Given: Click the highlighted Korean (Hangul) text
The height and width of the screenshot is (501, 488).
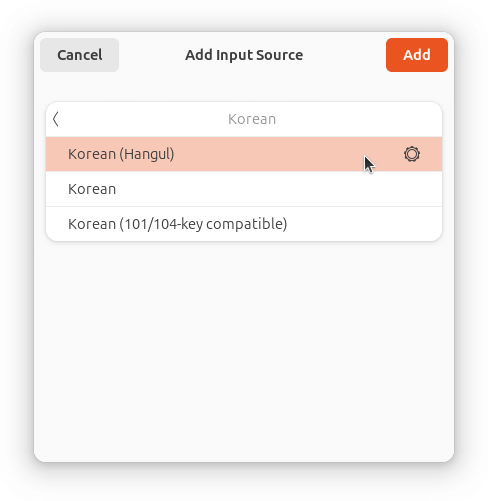Looking at the screenshot, I should click(121, 154).
